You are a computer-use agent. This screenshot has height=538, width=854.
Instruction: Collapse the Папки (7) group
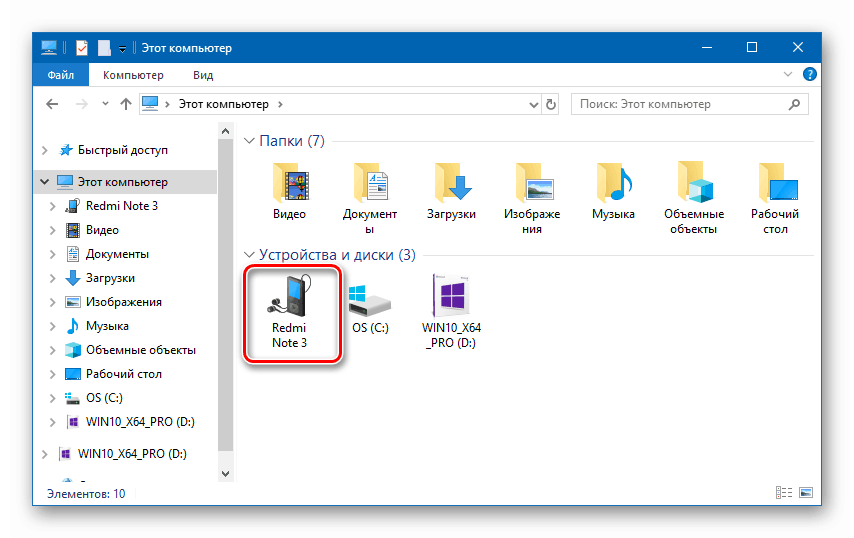tap(249, 141)
